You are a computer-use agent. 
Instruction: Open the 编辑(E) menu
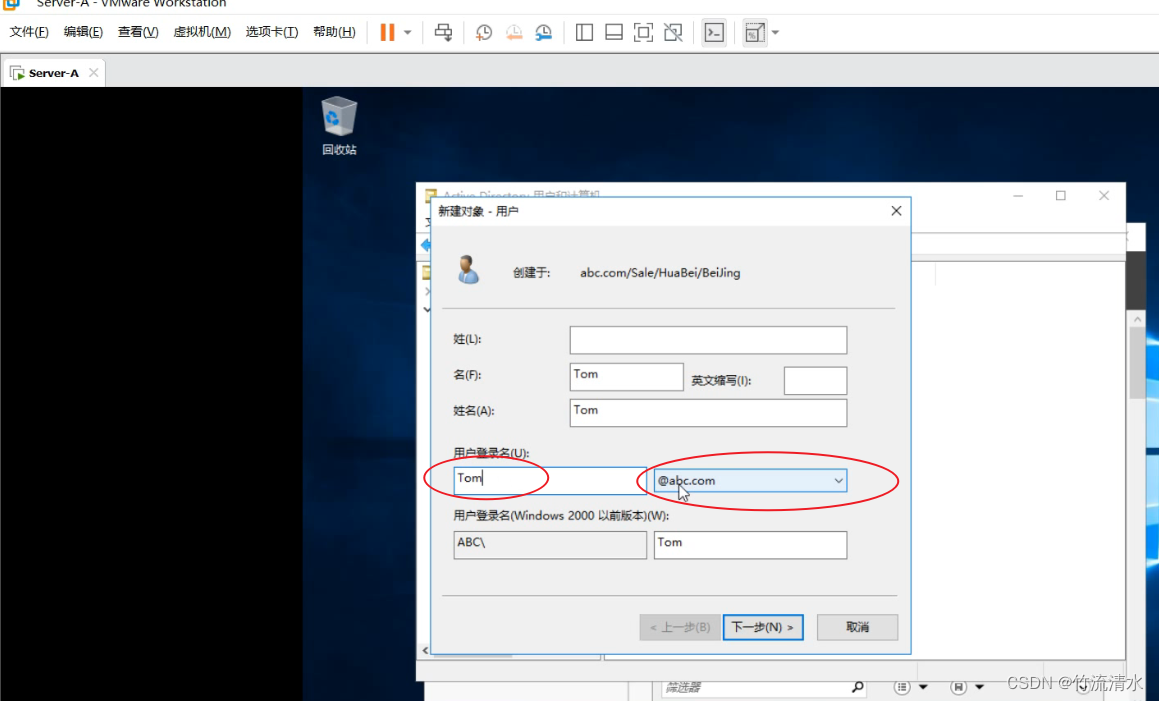83,32
